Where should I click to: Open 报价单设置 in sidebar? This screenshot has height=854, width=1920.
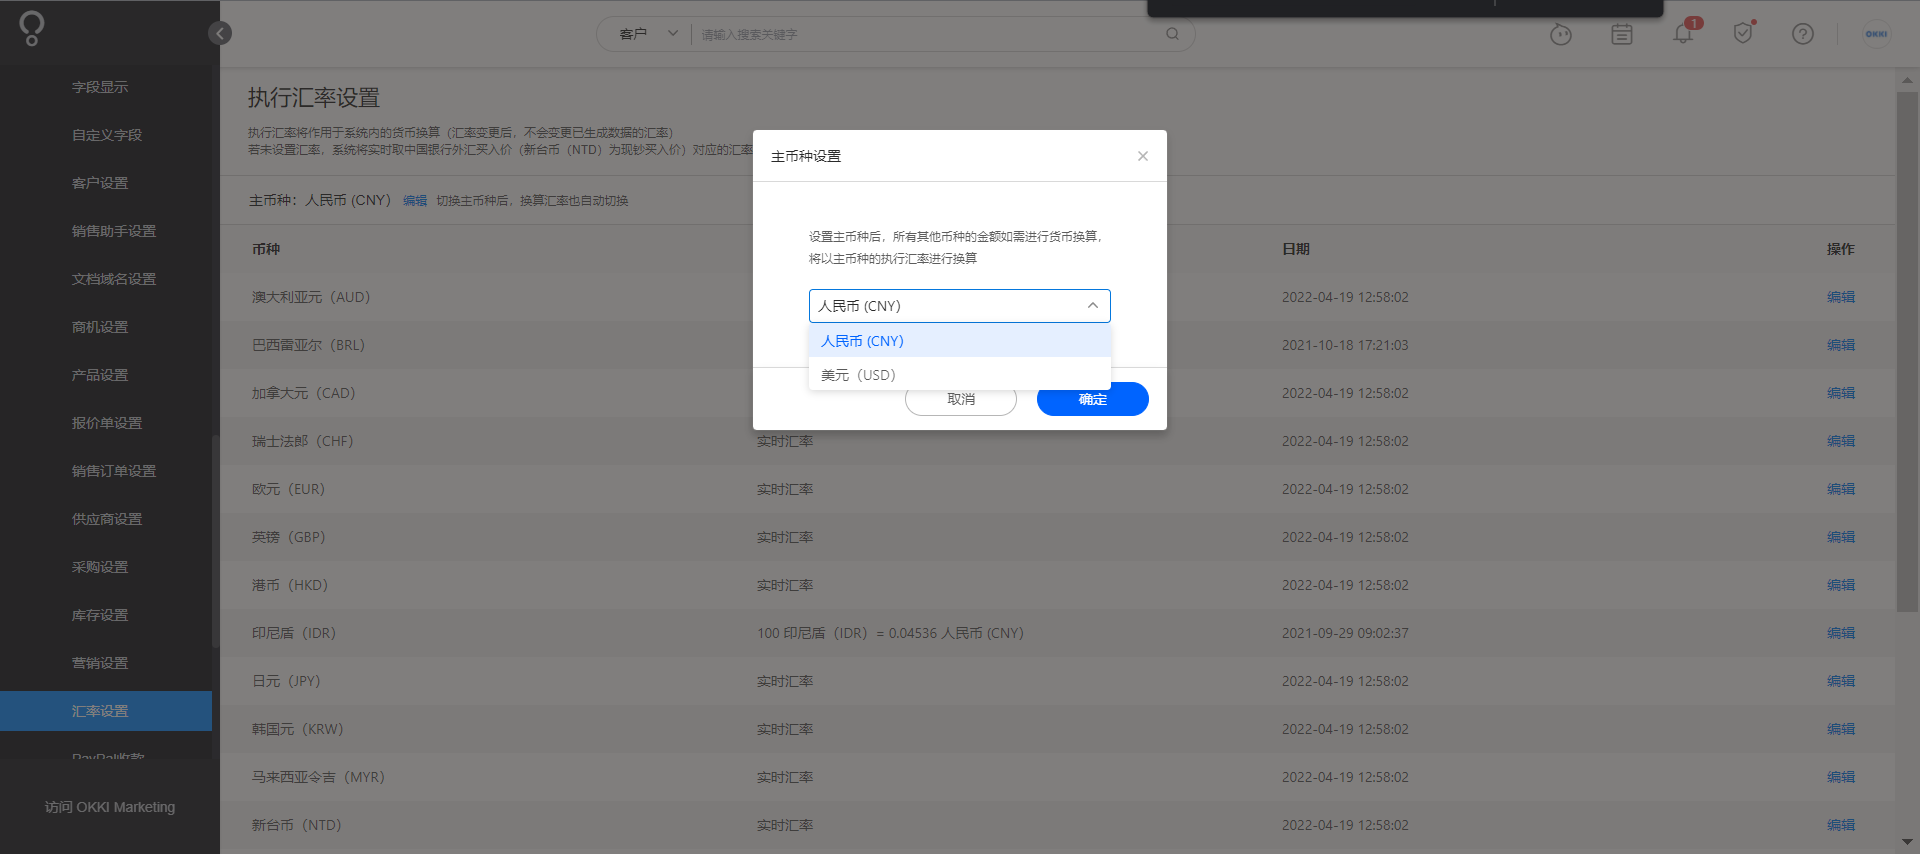107,423
